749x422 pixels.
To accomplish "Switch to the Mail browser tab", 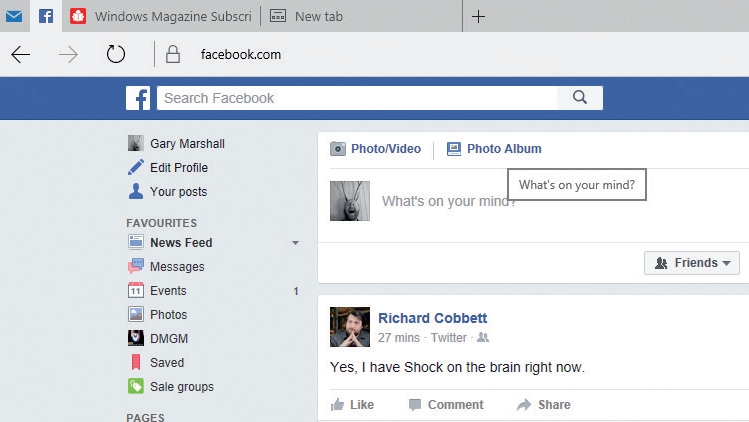I will point(14,17).
